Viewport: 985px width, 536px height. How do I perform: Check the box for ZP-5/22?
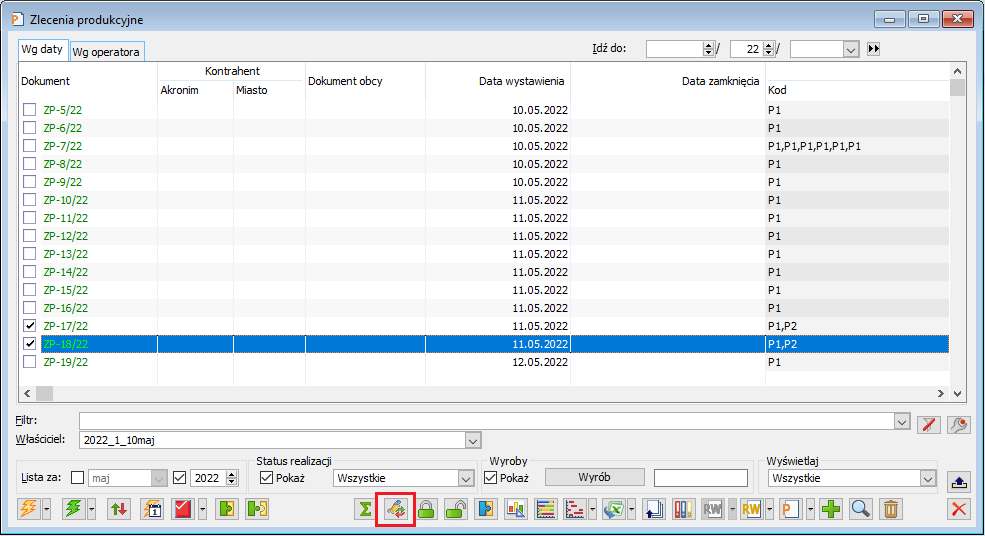(x=30, y=109)
